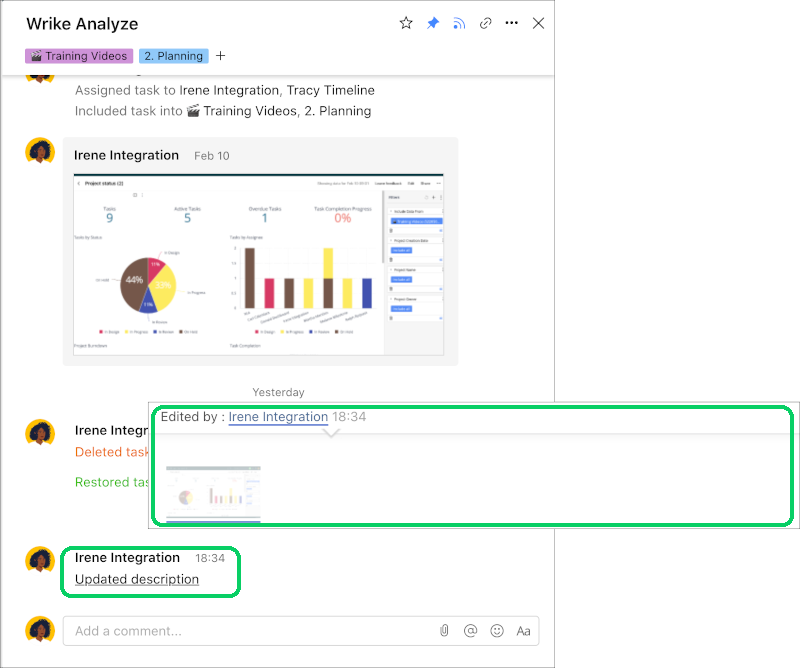Click the Yesterday date separator
The image size is (800, 668).
pyautogui.click(x=279, y=392)
